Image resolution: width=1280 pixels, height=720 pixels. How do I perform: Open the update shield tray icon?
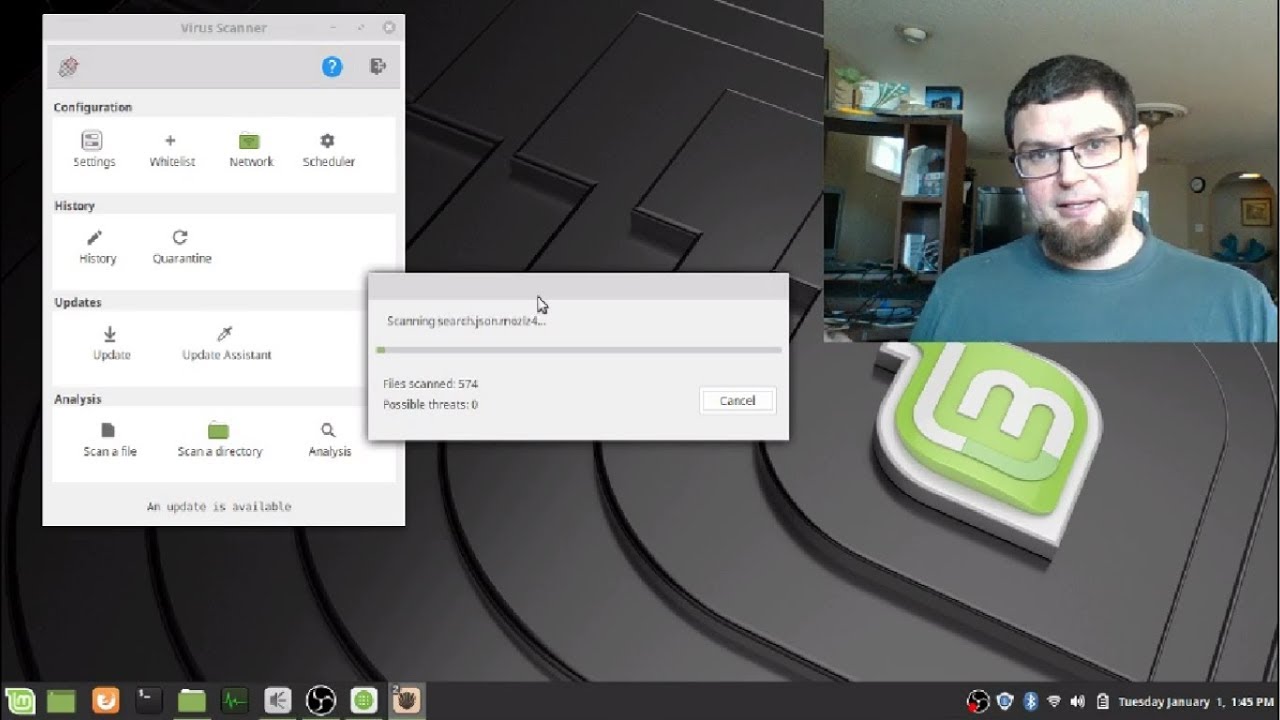1005,702
